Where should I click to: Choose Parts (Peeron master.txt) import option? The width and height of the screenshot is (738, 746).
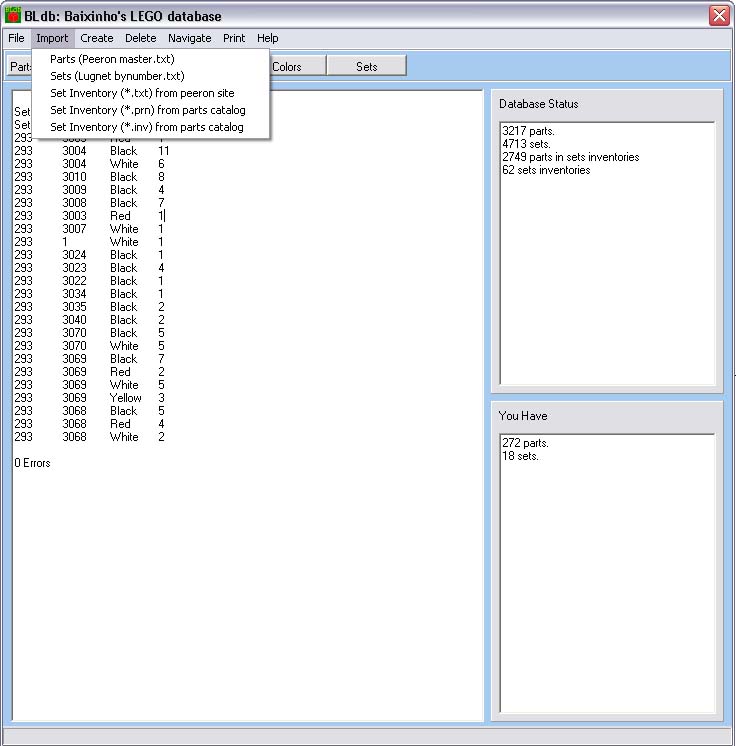point(150,59)
